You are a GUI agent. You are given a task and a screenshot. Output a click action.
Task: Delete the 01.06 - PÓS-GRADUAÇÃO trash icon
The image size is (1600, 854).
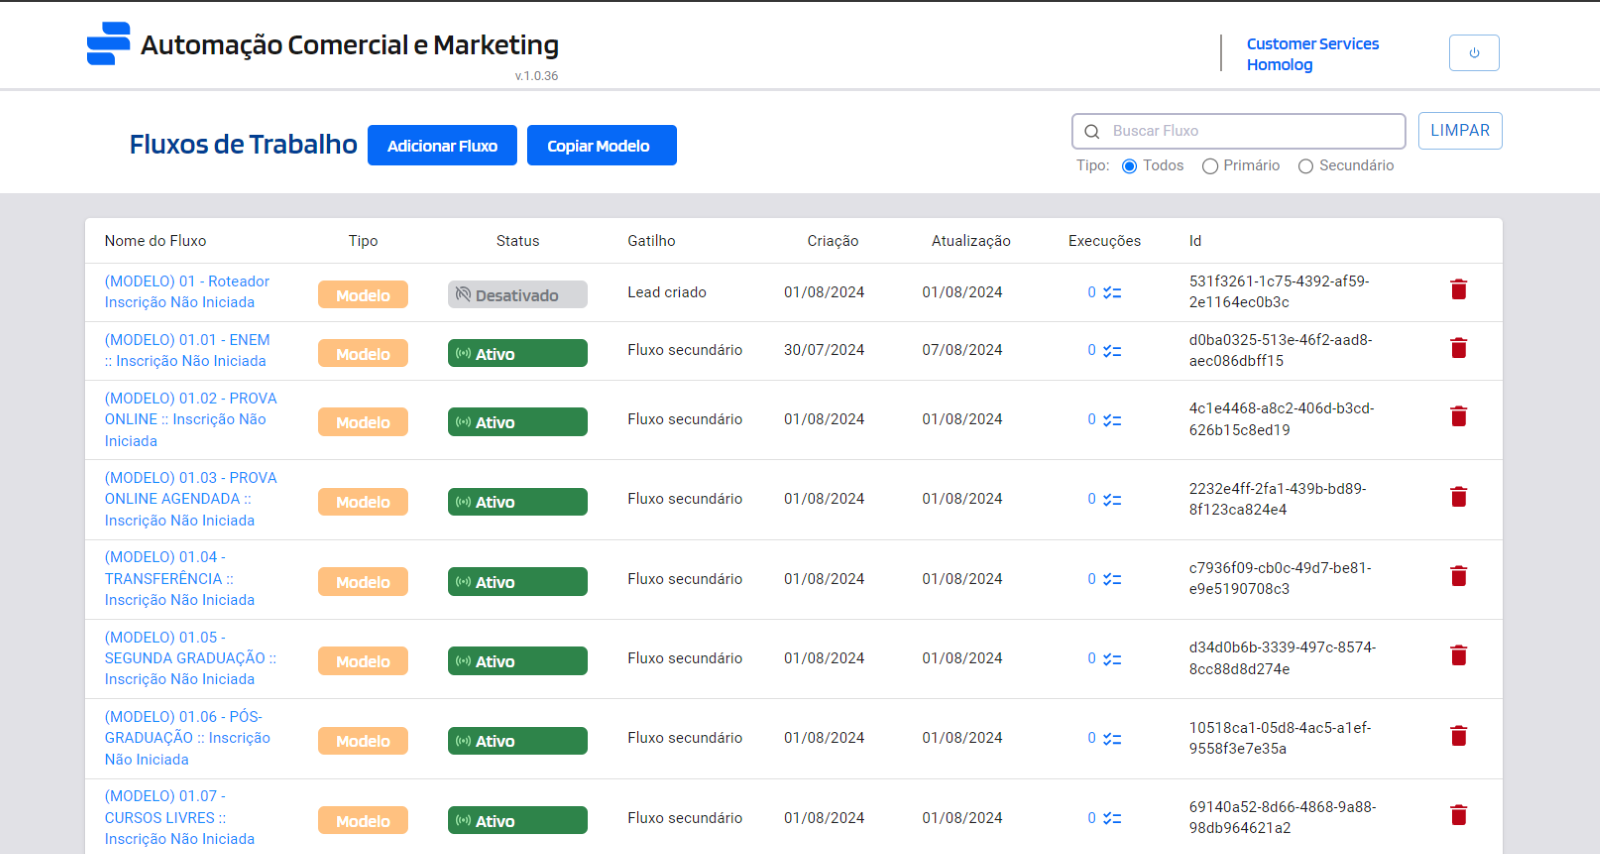pyautogui.click(x=1459, y=736)
